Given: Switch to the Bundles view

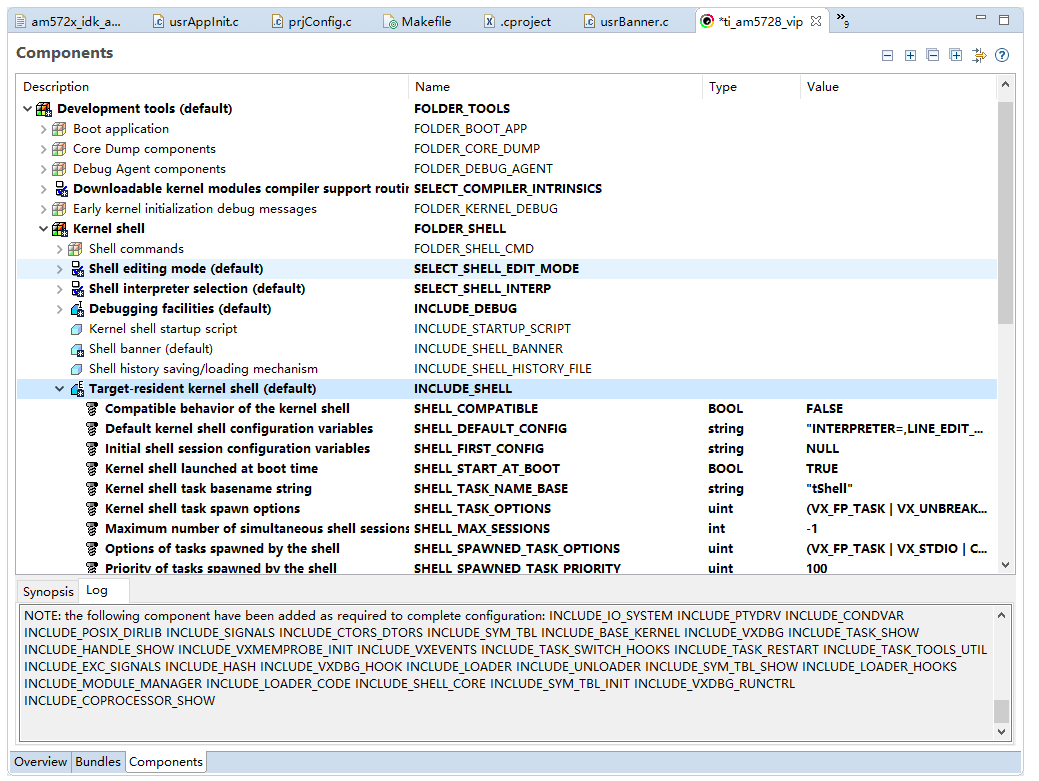Looking at the screenshot, I should (97, 762).
